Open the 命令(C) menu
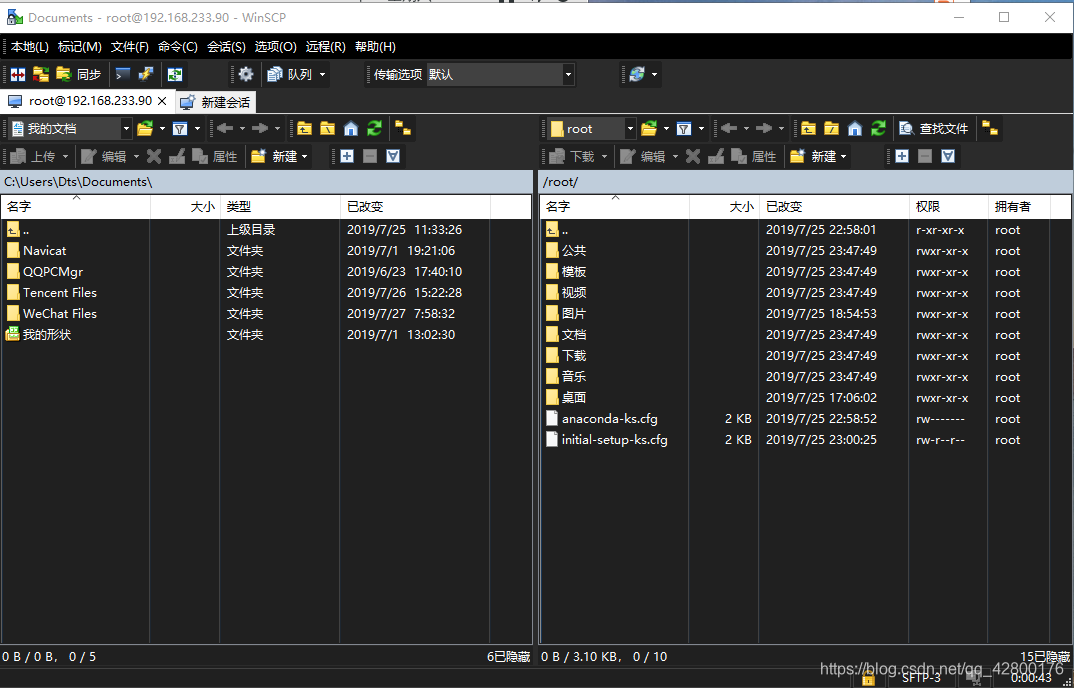The image size is (1074, 688). pos(178,47)
